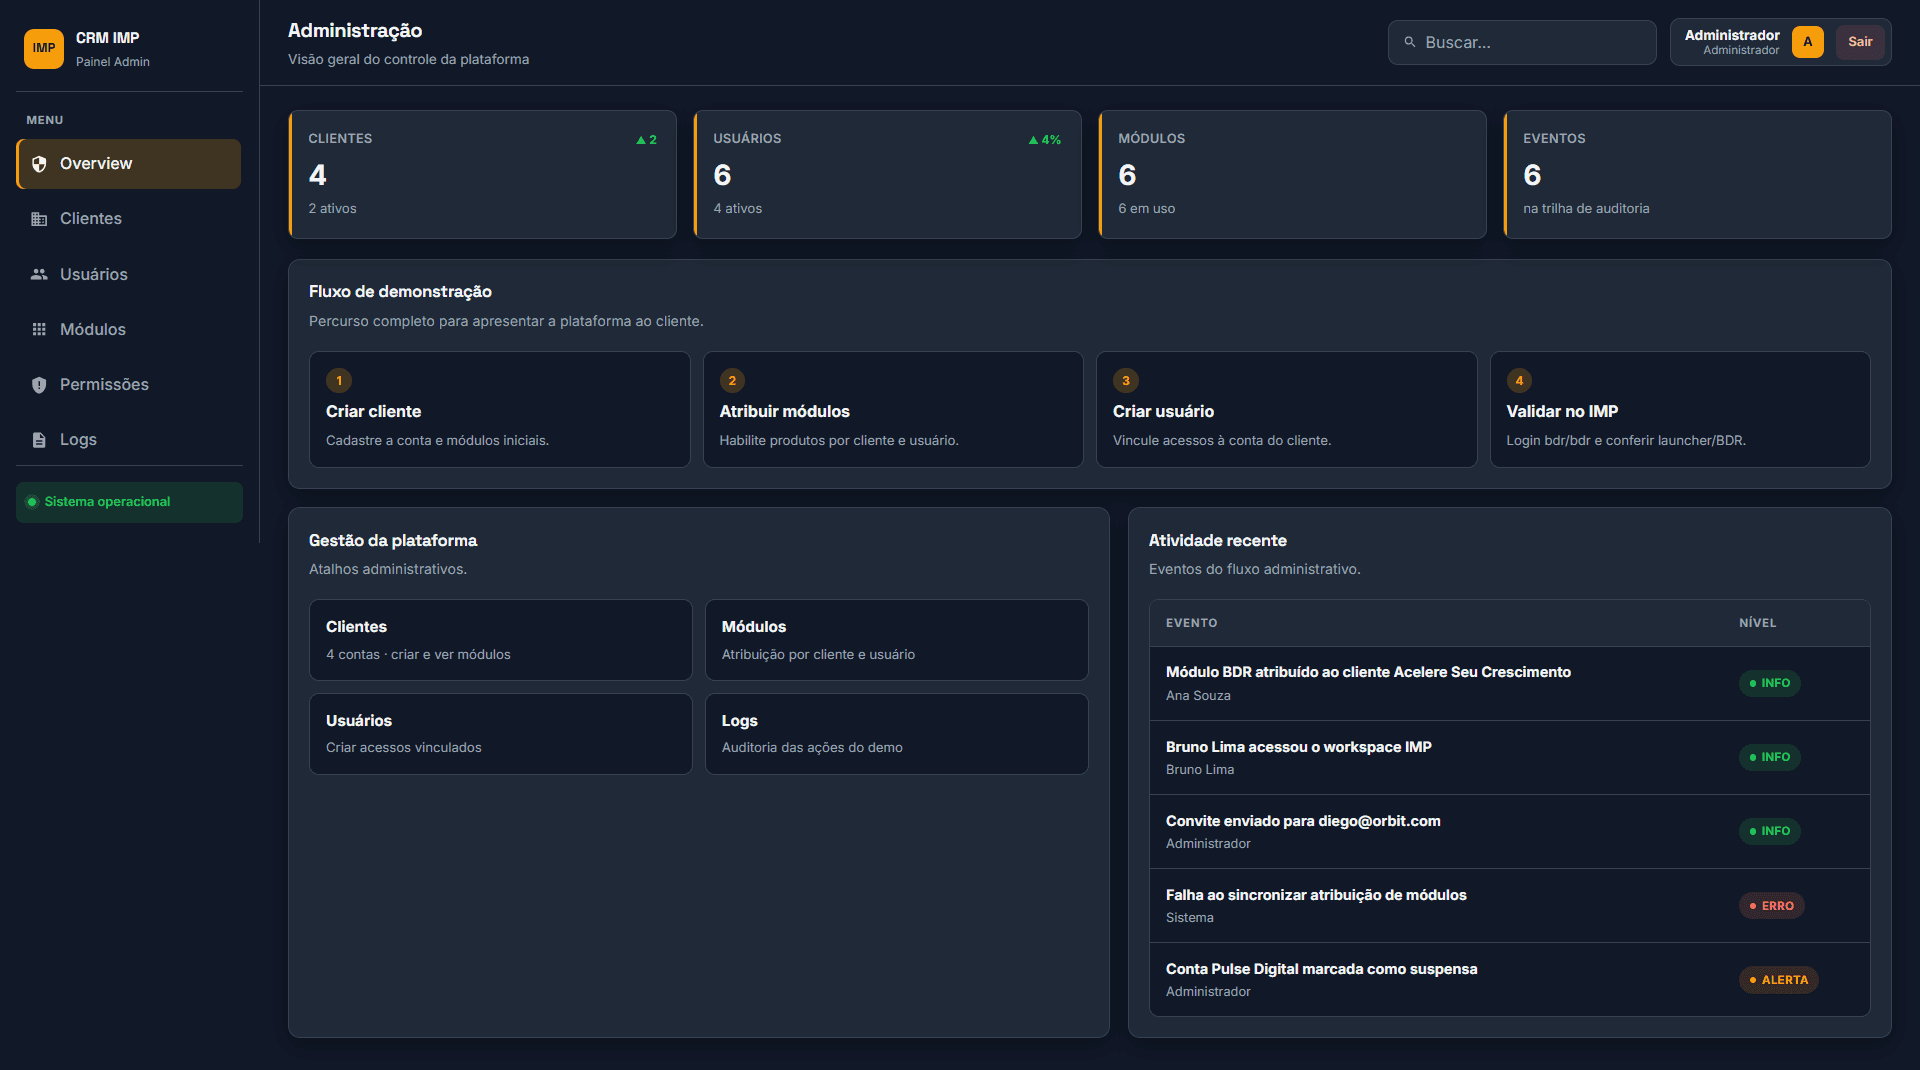This screenshot has width=1920, height=1070.
Task: Open Logs from the sidebar menu
Action: [129, 440]
